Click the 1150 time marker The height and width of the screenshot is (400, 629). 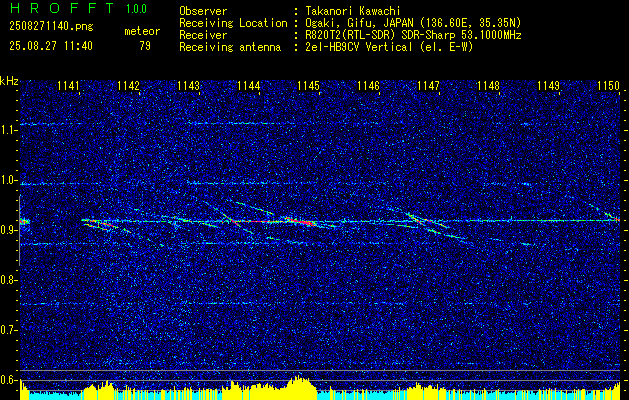(609, 85)
